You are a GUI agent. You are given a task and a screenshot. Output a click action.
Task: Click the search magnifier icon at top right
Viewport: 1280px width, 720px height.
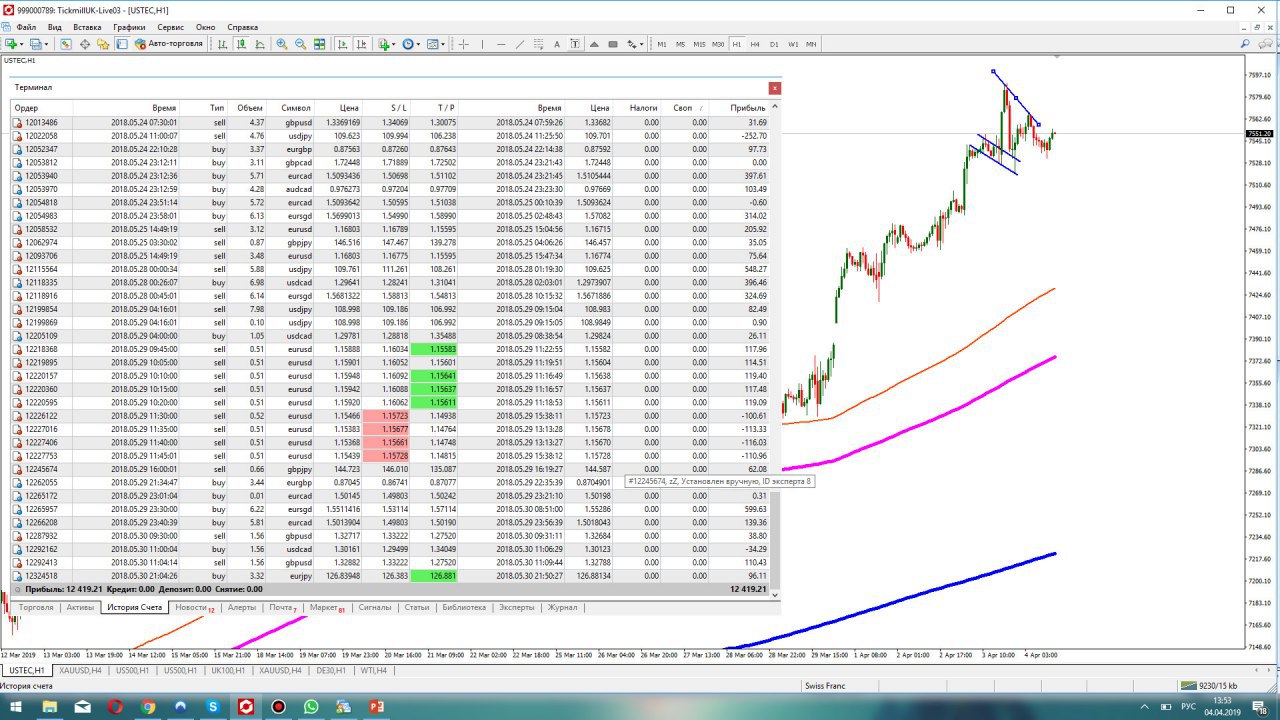coord(1245,44)
